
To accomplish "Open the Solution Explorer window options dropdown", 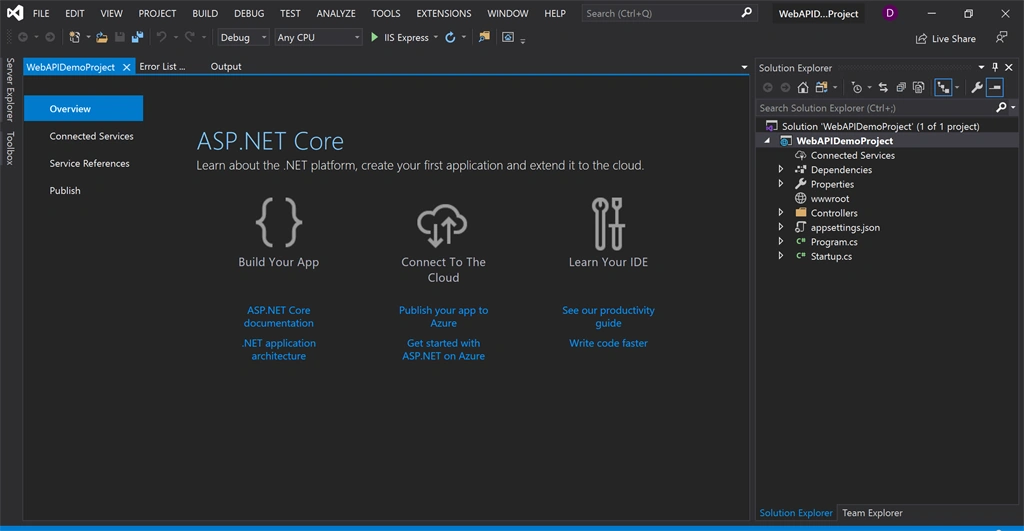I will [x=981, y=67].
